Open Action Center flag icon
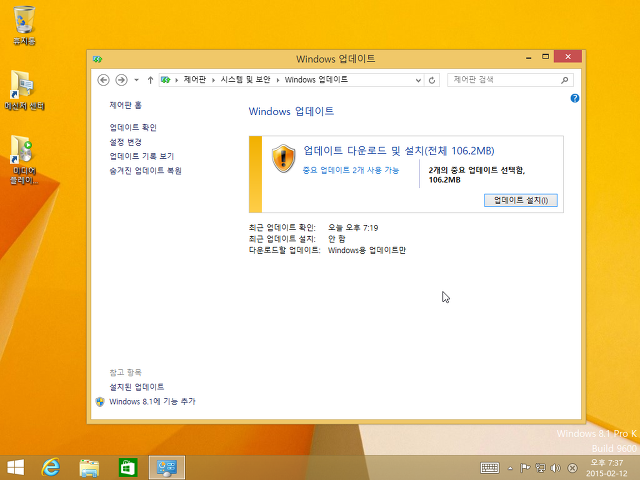Screen dimensions: 640x480 [525, 468]
